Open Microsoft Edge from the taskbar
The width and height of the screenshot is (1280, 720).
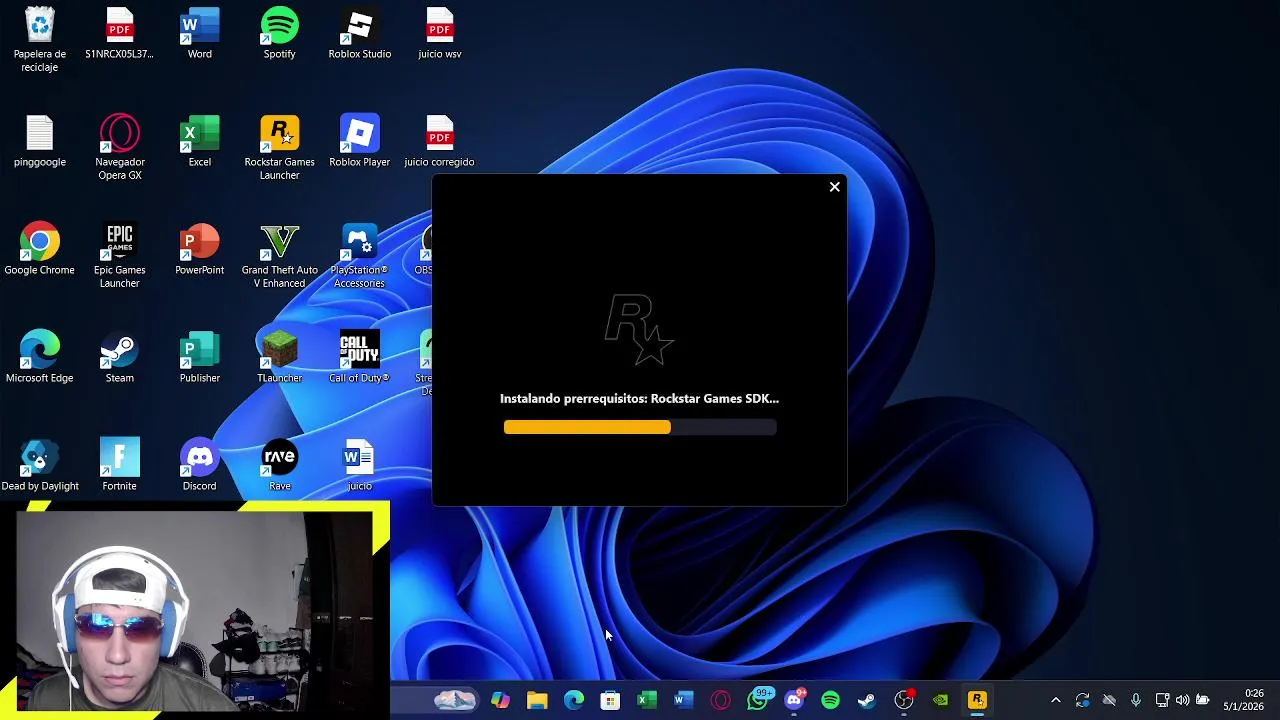coord(574,700)
